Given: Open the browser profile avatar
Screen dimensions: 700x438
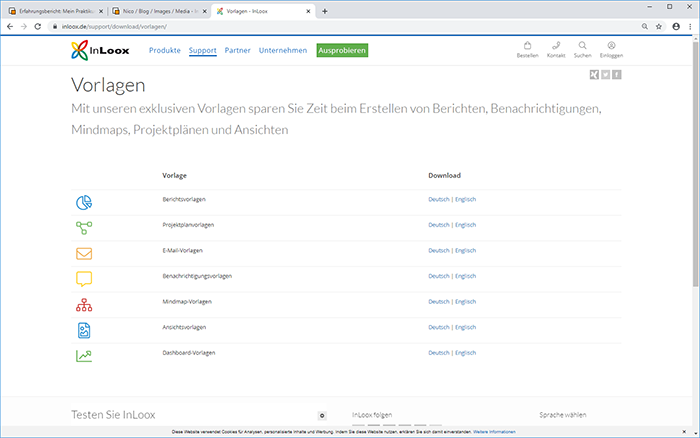Looking at the screenshot, I should click(676, 26).
